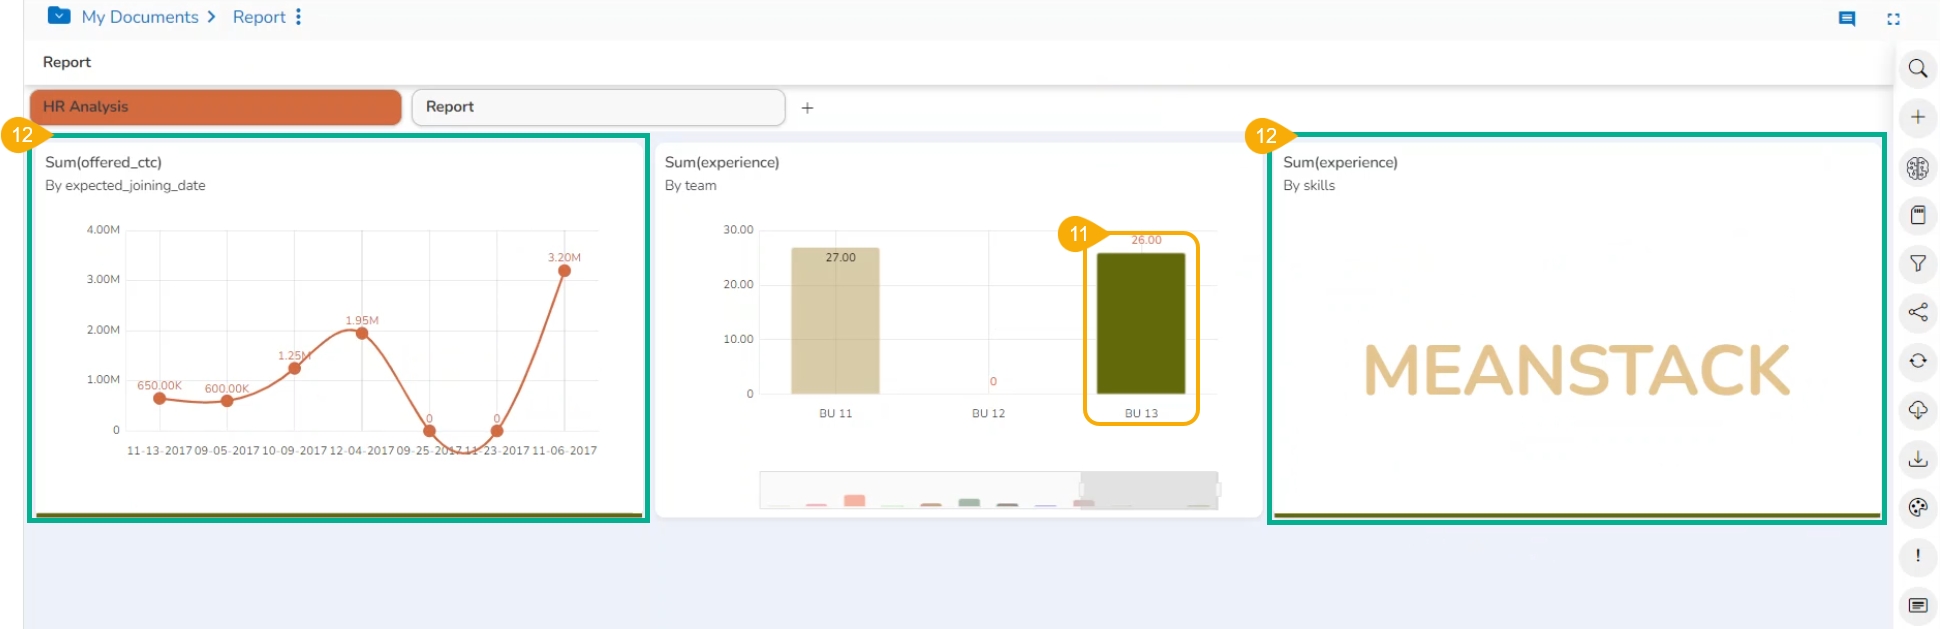Toggle fullscreen icon at top right
The height and width of the screenshot is (629, 1940).
(x=1893, y=18)
